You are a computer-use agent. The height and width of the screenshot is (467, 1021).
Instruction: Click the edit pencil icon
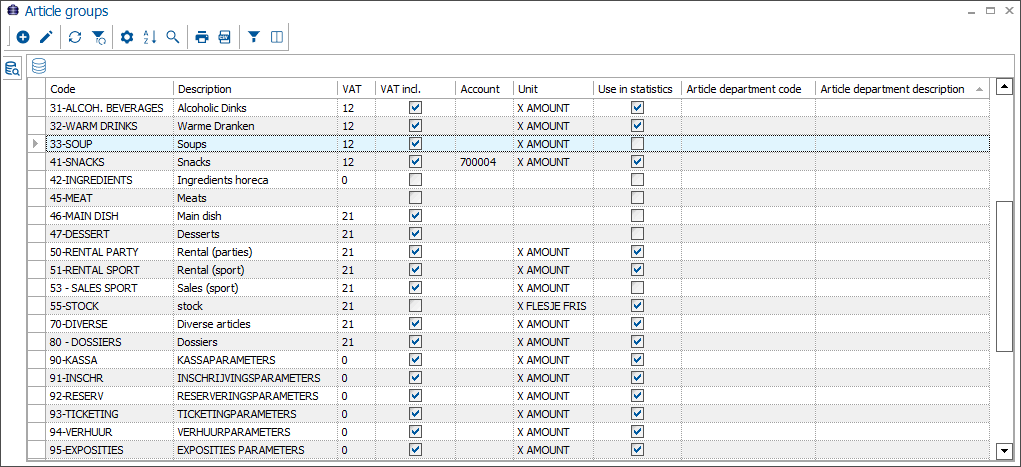point(46,38)
